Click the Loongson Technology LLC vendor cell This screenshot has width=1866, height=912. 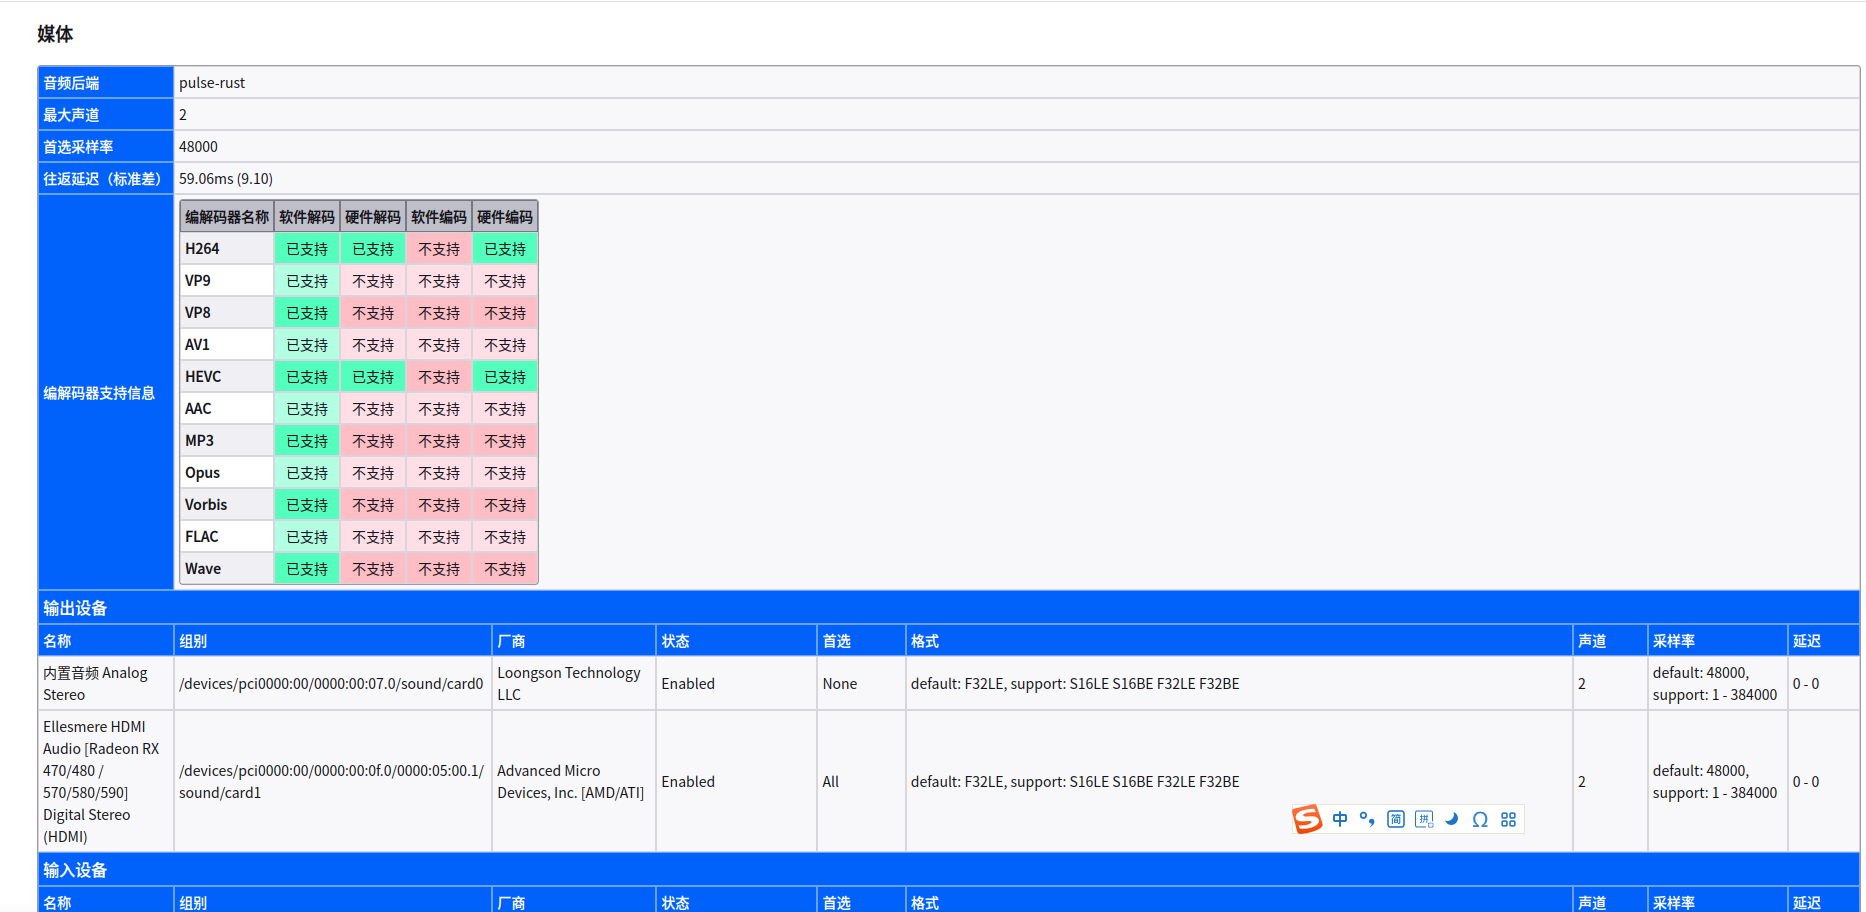[x=573, y=684]
